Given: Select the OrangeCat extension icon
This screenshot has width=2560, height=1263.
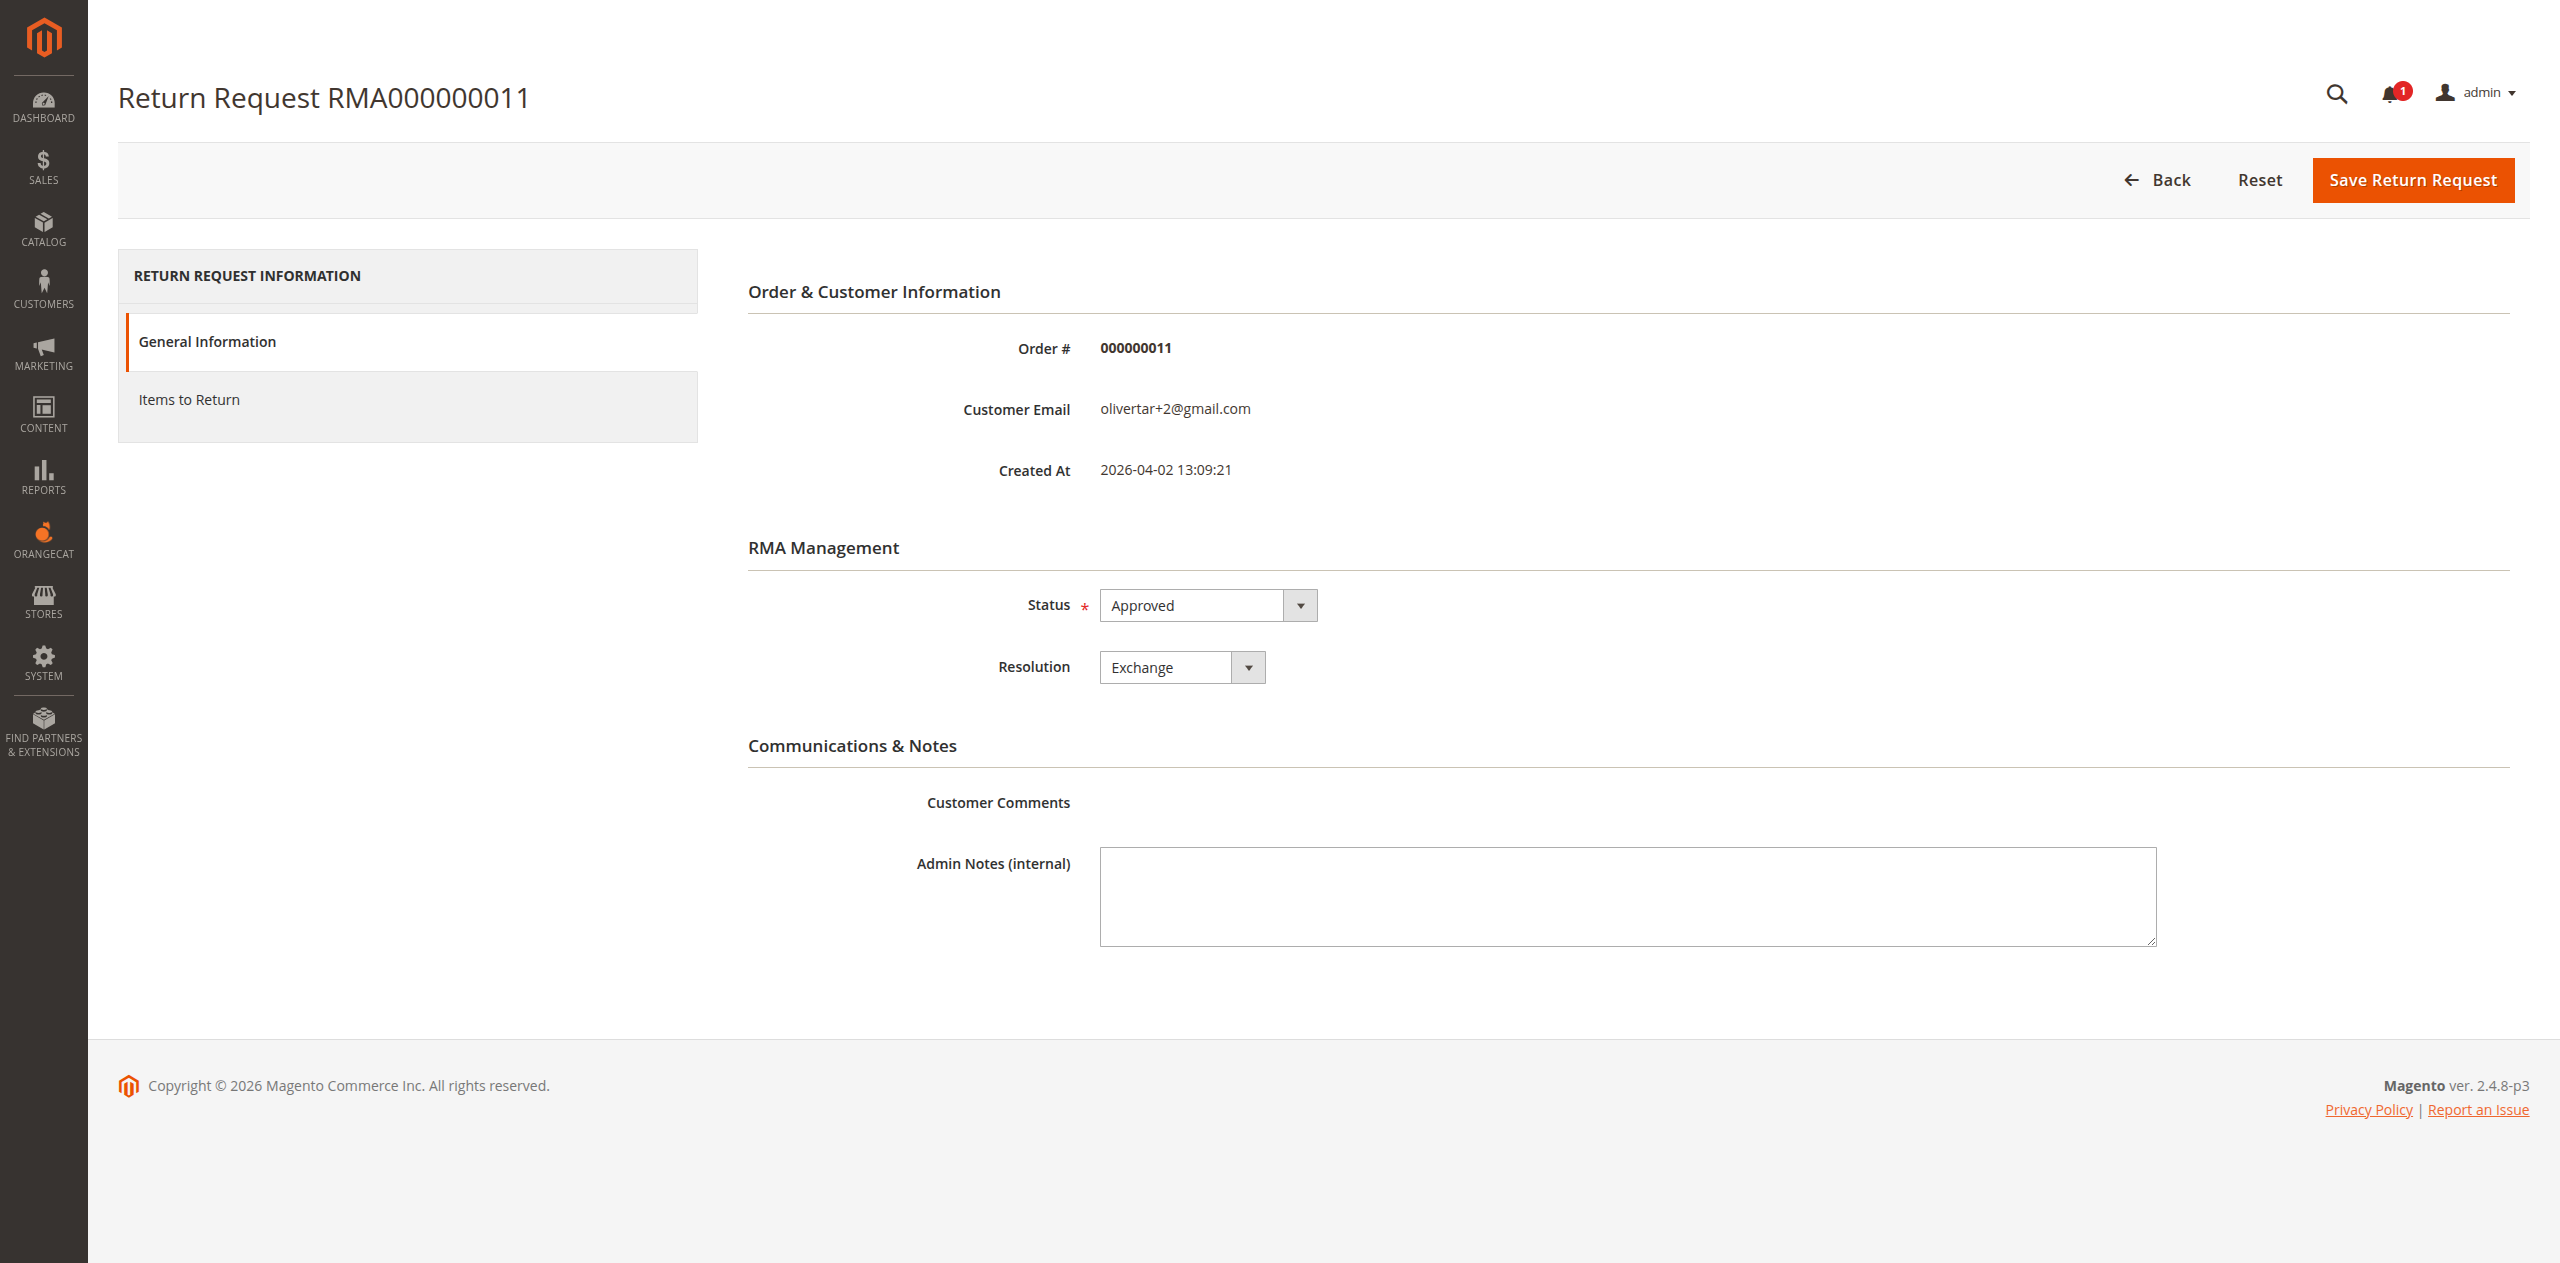Looking at the screenshot, I should coord(43,539).
